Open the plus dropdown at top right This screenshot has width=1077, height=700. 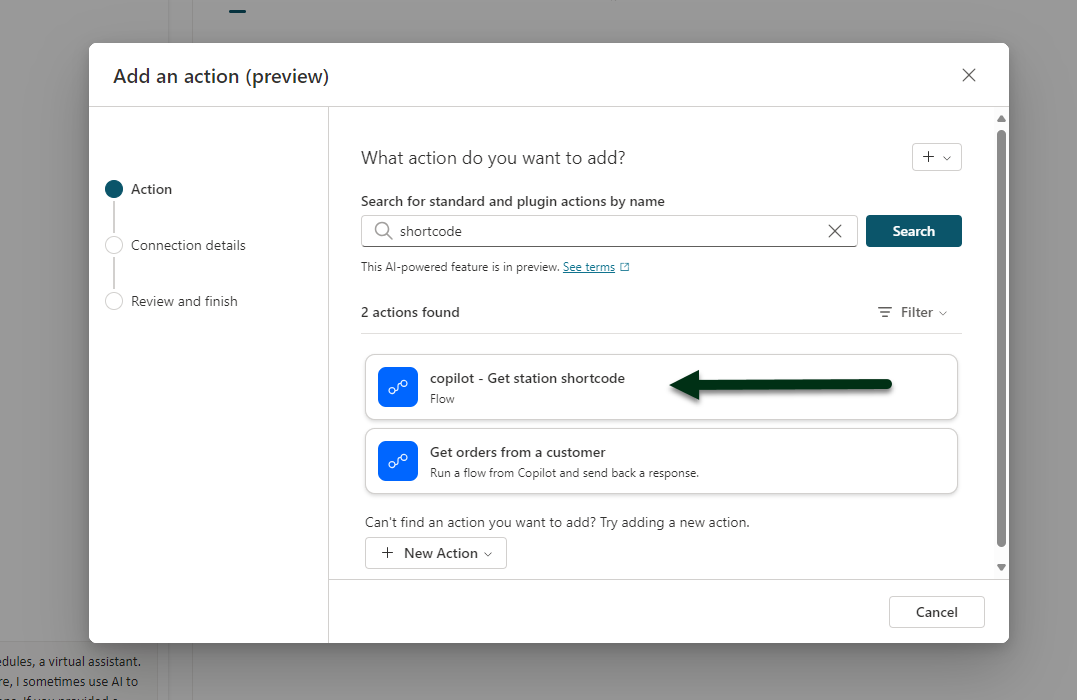(936, 157)
